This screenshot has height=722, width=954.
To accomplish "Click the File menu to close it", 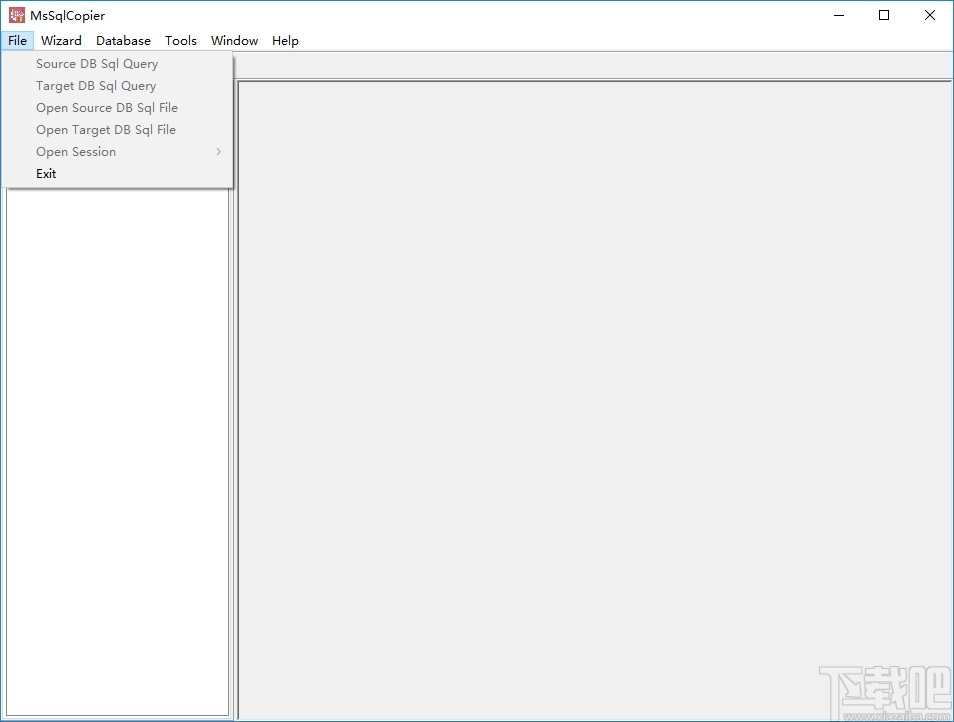I will 17,40.
